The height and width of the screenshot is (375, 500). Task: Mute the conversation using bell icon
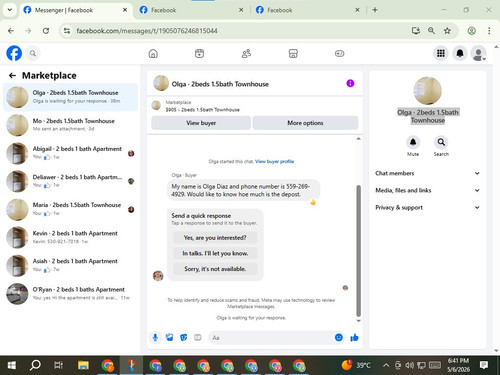413,142
